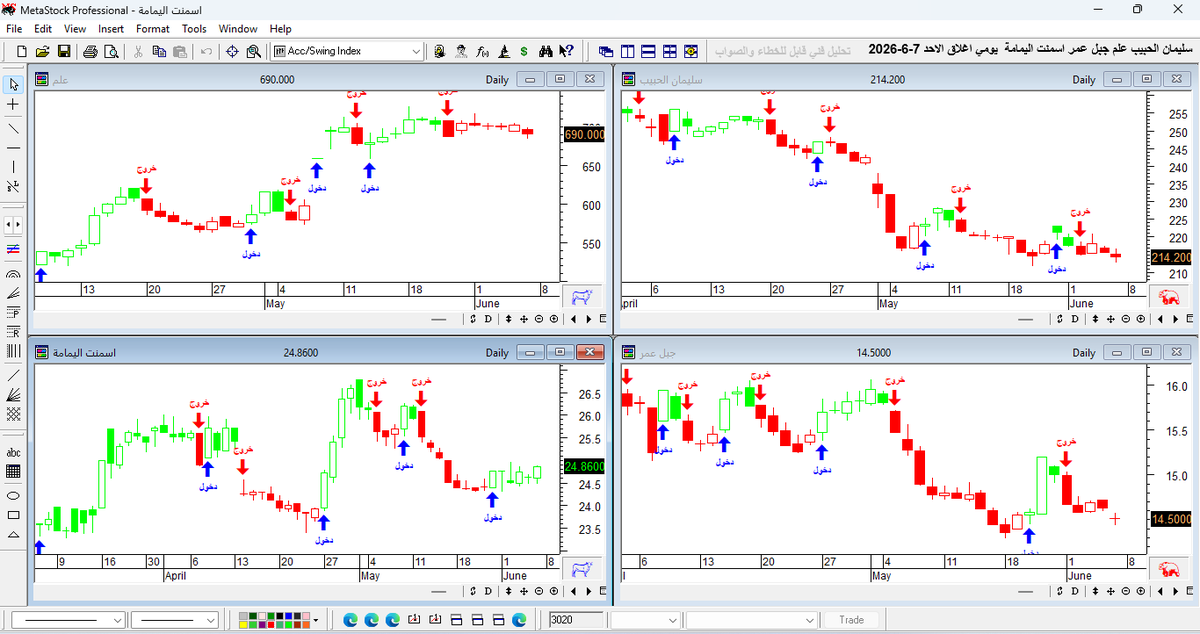Click bear expert icon in جبل عمر chart
Screen dimensions: 1200x634
tap(1168, 570)
